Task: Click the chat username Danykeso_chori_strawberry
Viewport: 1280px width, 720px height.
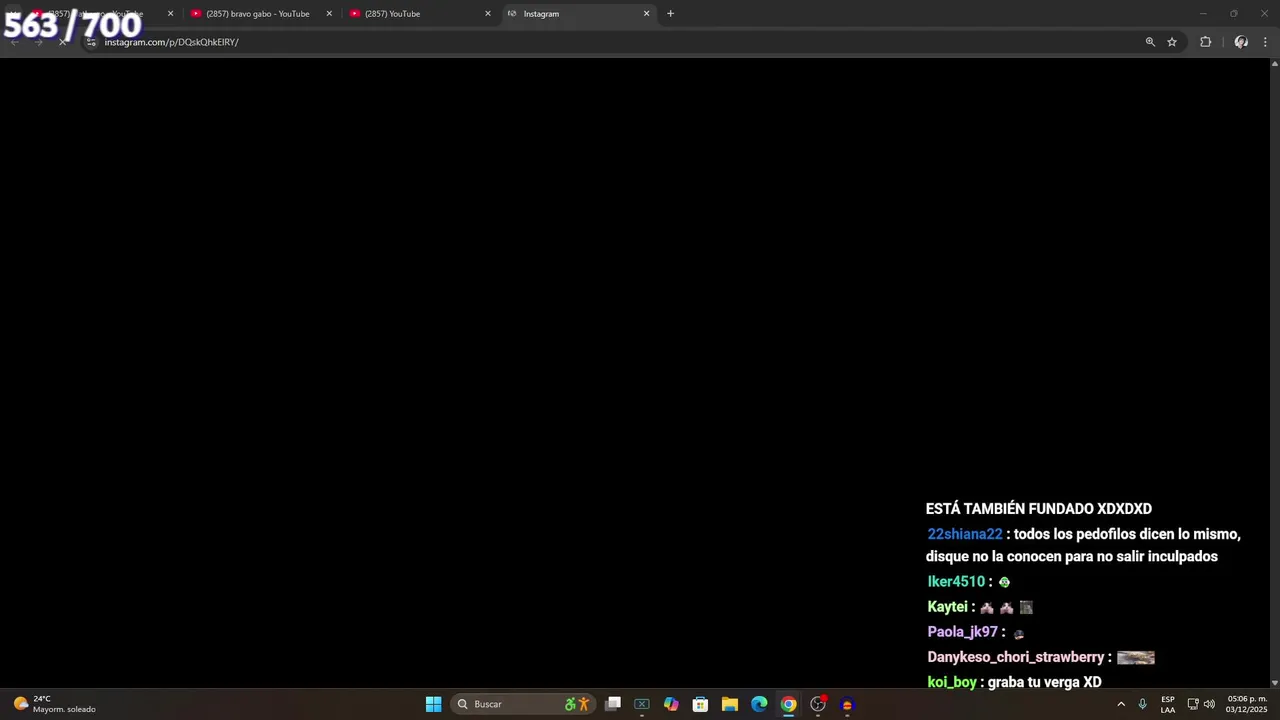Action: coord(1015,657)
